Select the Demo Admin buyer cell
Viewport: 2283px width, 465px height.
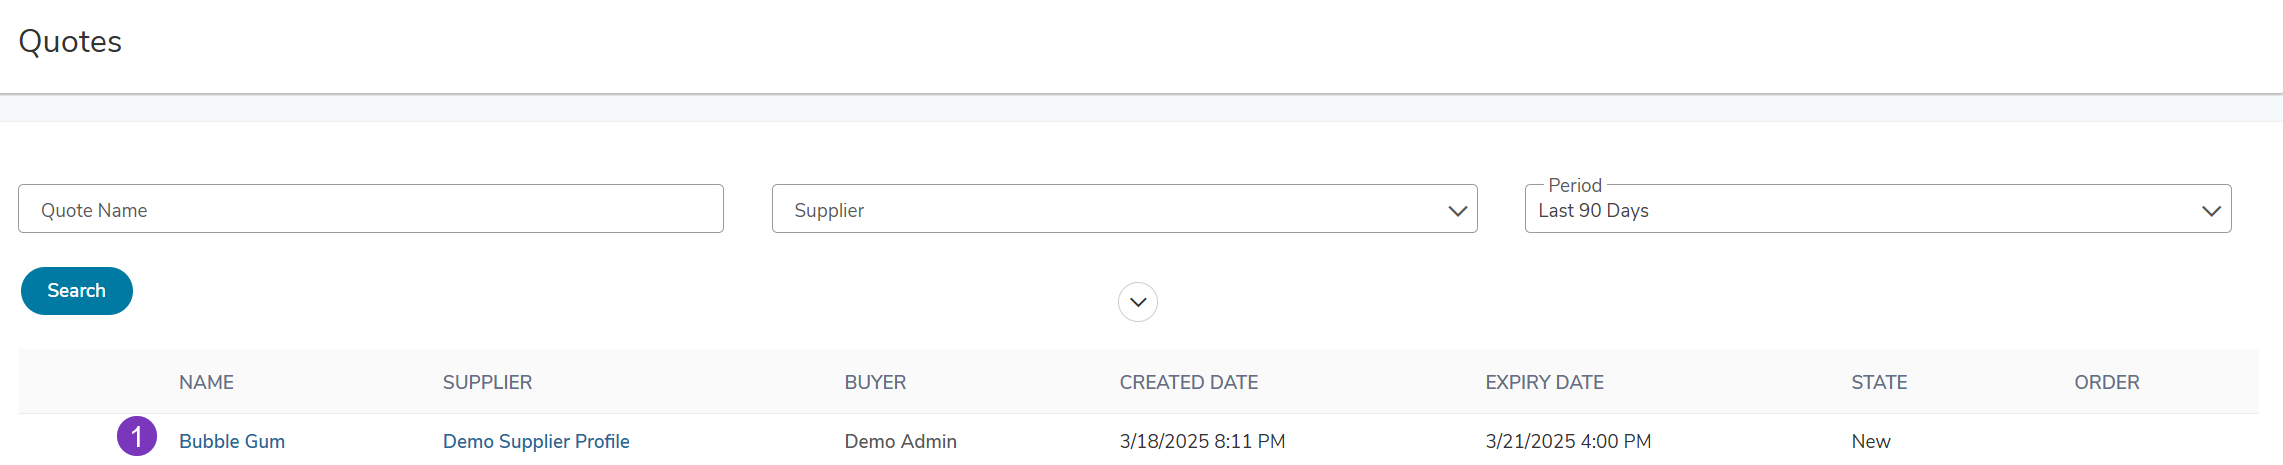tap(900, 441)
